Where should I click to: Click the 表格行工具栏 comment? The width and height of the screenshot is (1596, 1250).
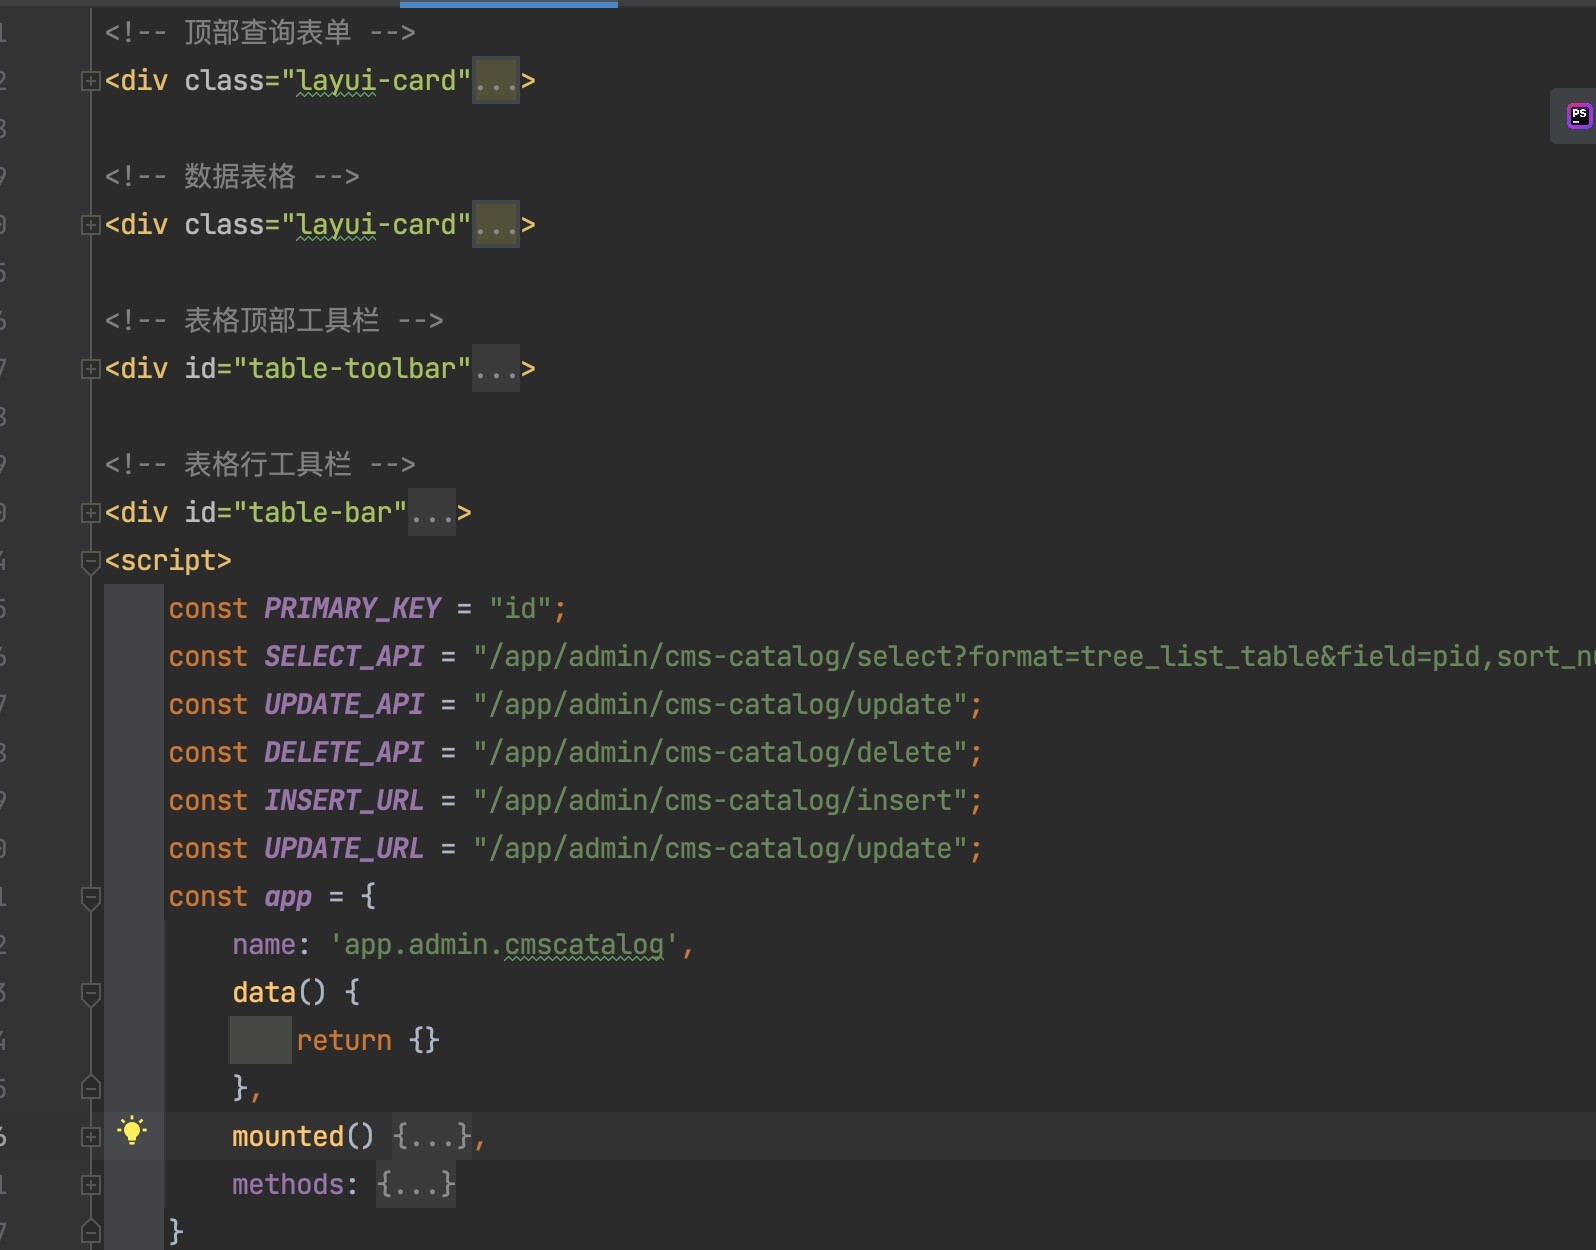[260, 464]
